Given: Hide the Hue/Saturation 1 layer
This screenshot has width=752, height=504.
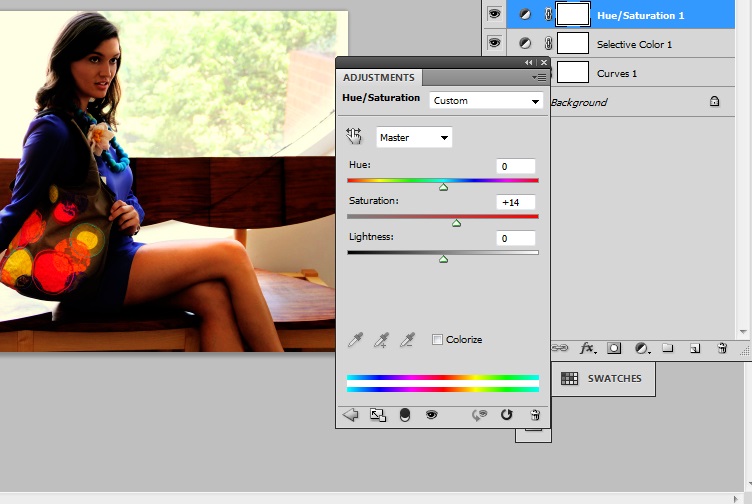Looking at the screenshot, I should point(493,14).
